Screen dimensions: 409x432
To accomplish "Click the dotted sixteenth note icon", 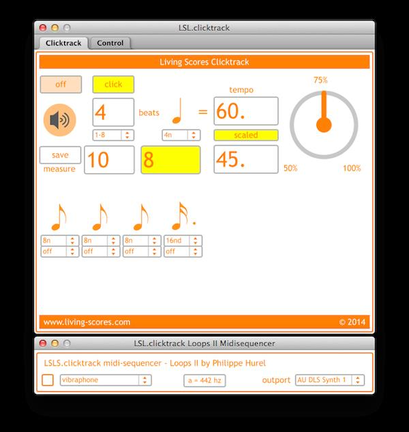I will pyautogui.click(x=183, y=216).
